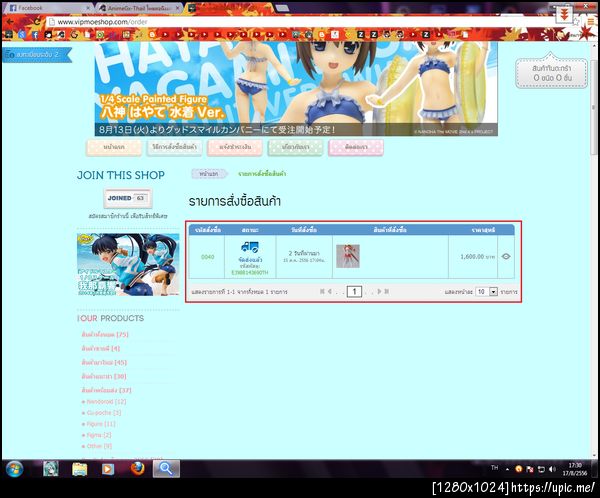Image resolution: width=600 pixels, height=498 pixels.
Task: Click the current page number 1 box
Action: point(354,292)
